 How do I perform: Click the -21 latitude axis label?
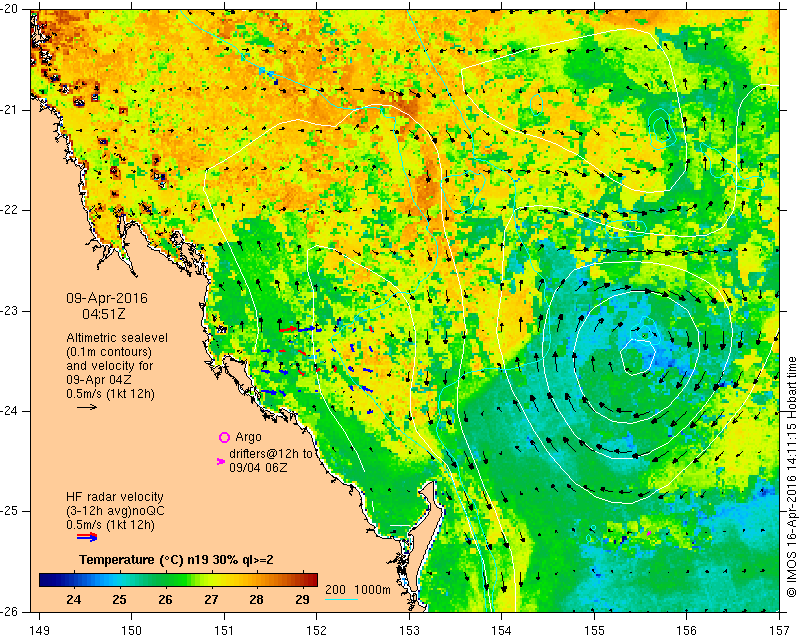(11, 110)
